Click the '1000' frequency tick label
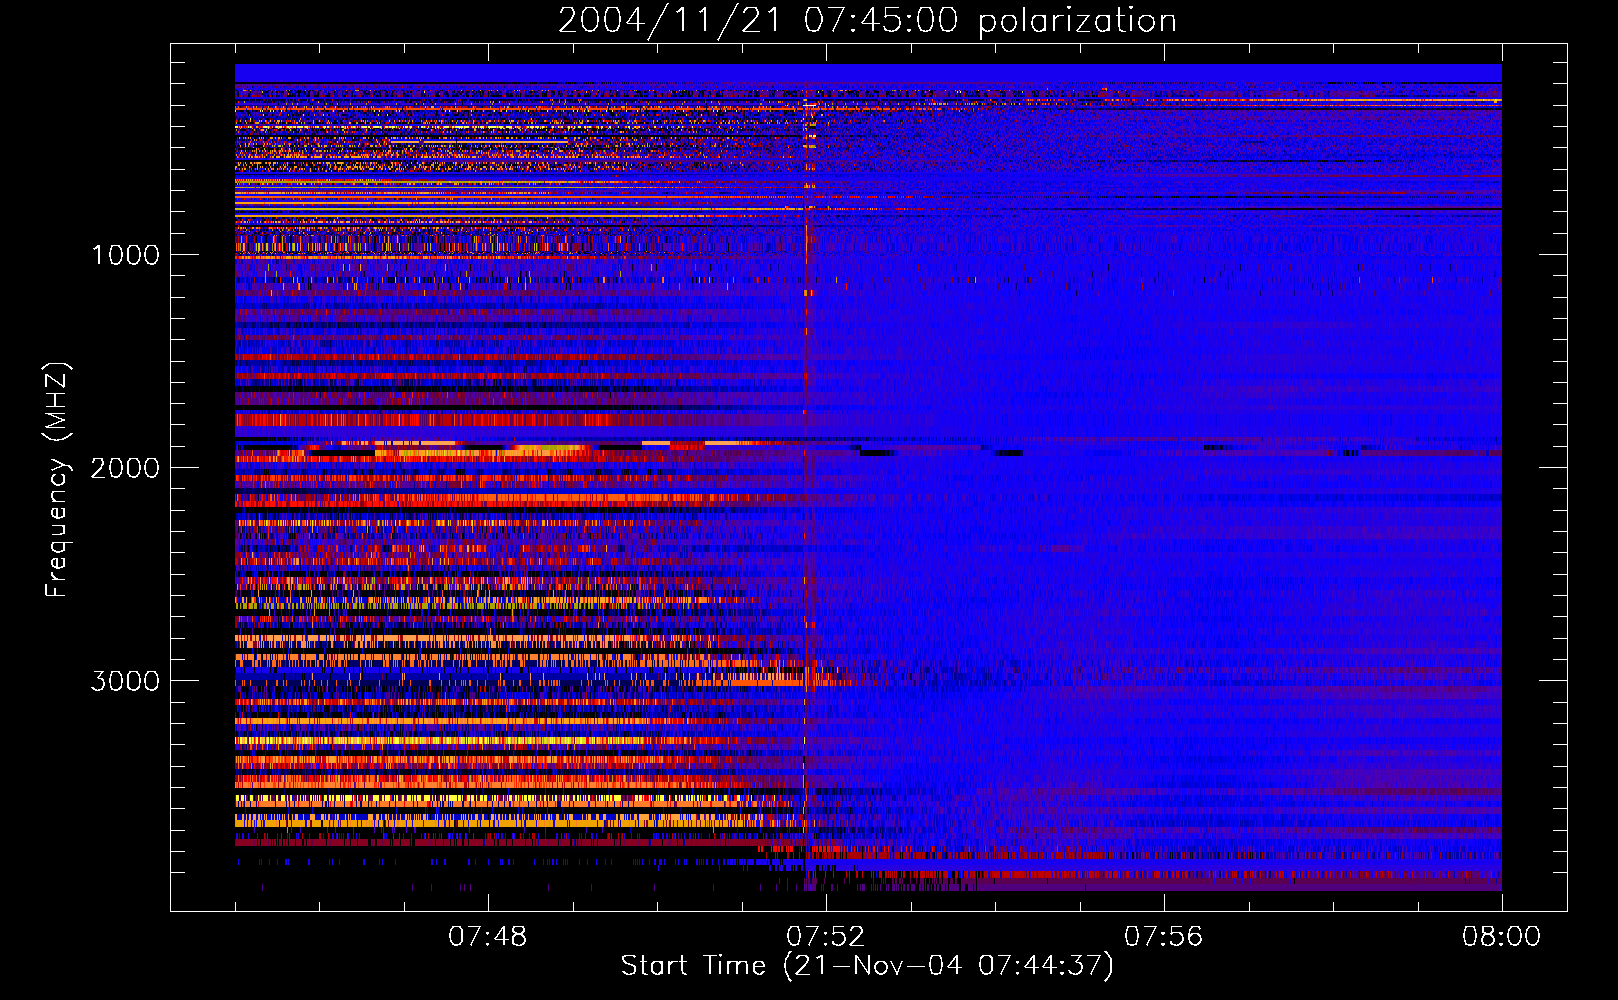1618x1000 pixels. 125,254
